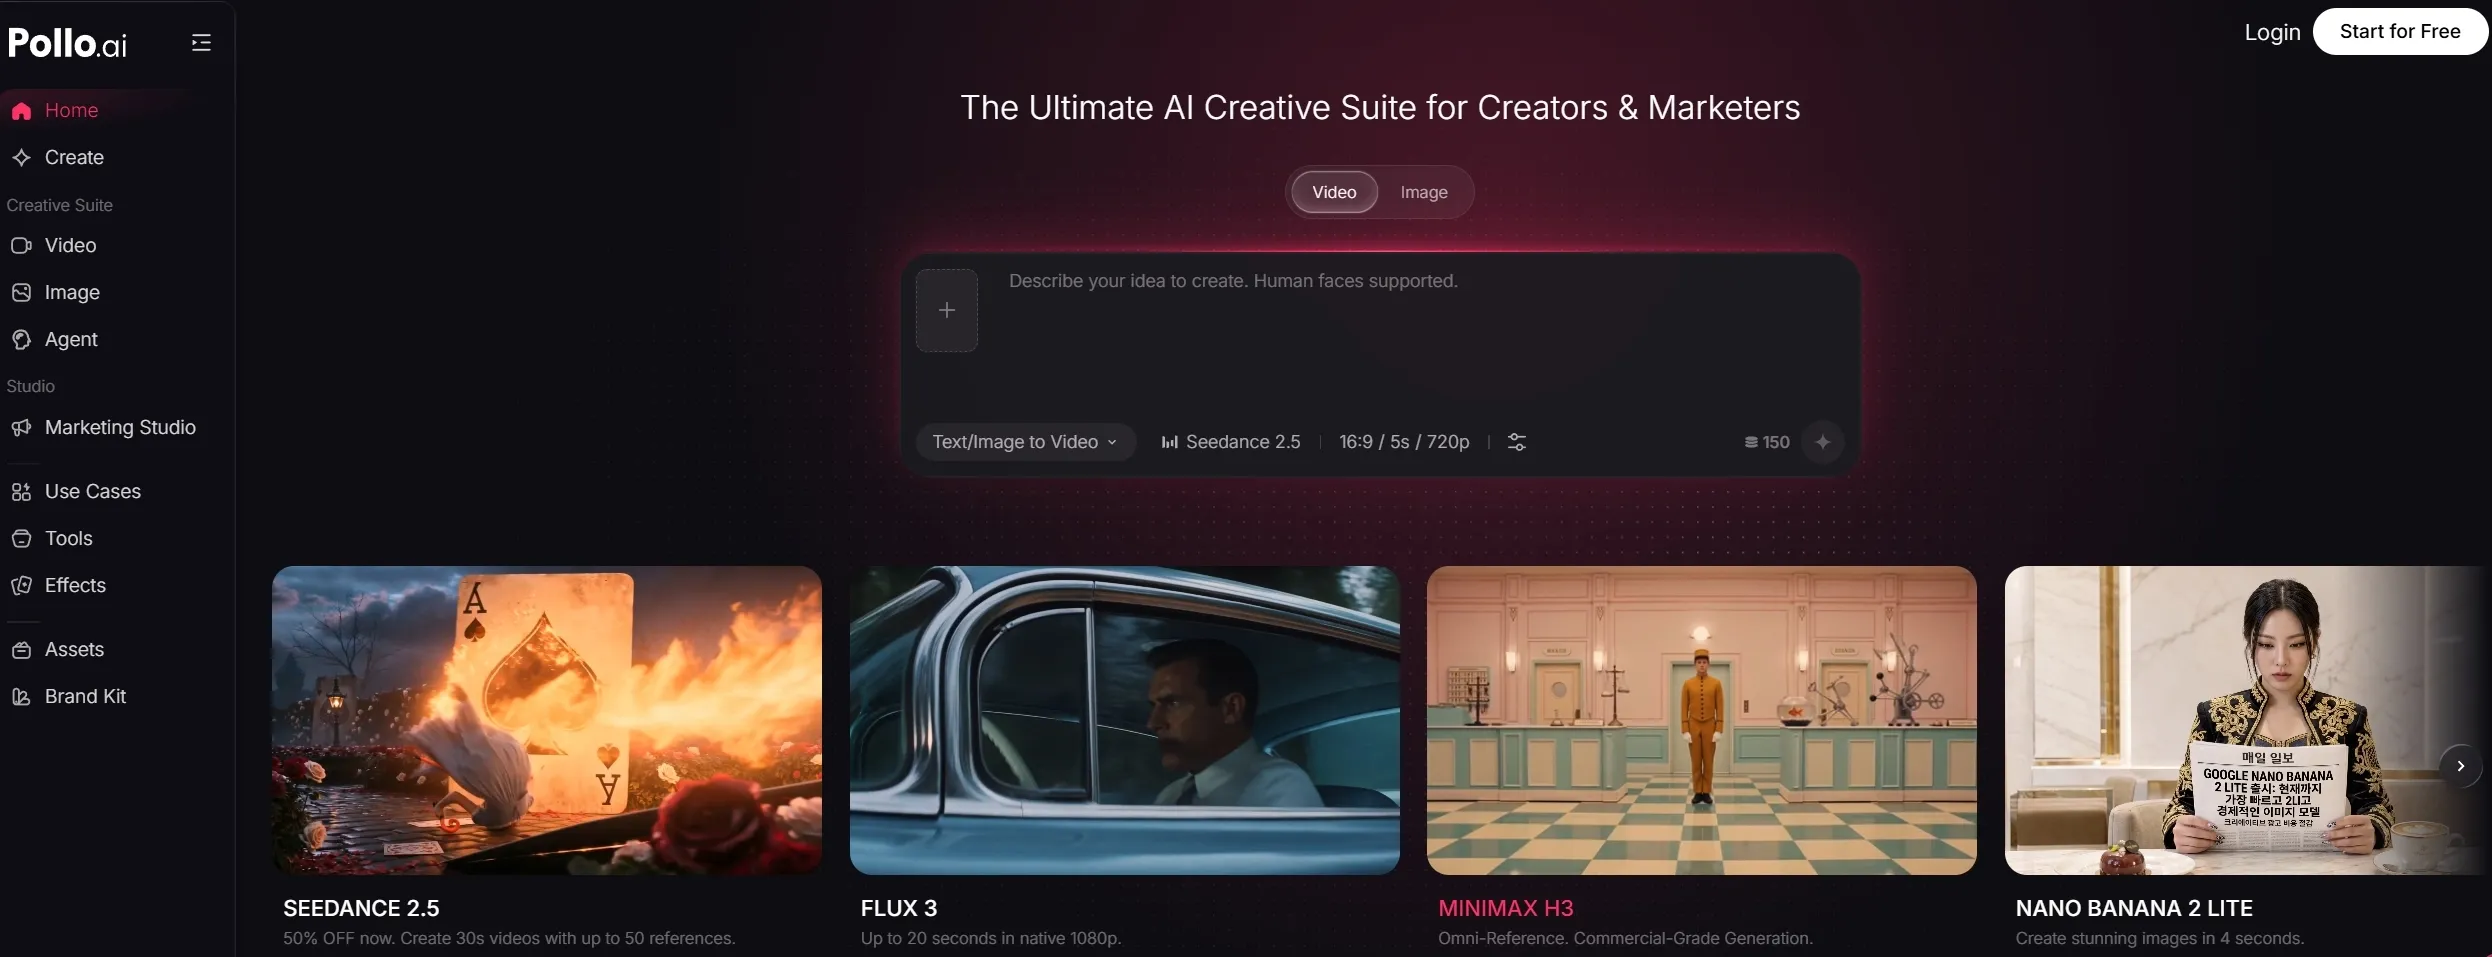Click the Brand Kit icon
The width and height of the screenshot is (2492, 957).
coord(21,696)
